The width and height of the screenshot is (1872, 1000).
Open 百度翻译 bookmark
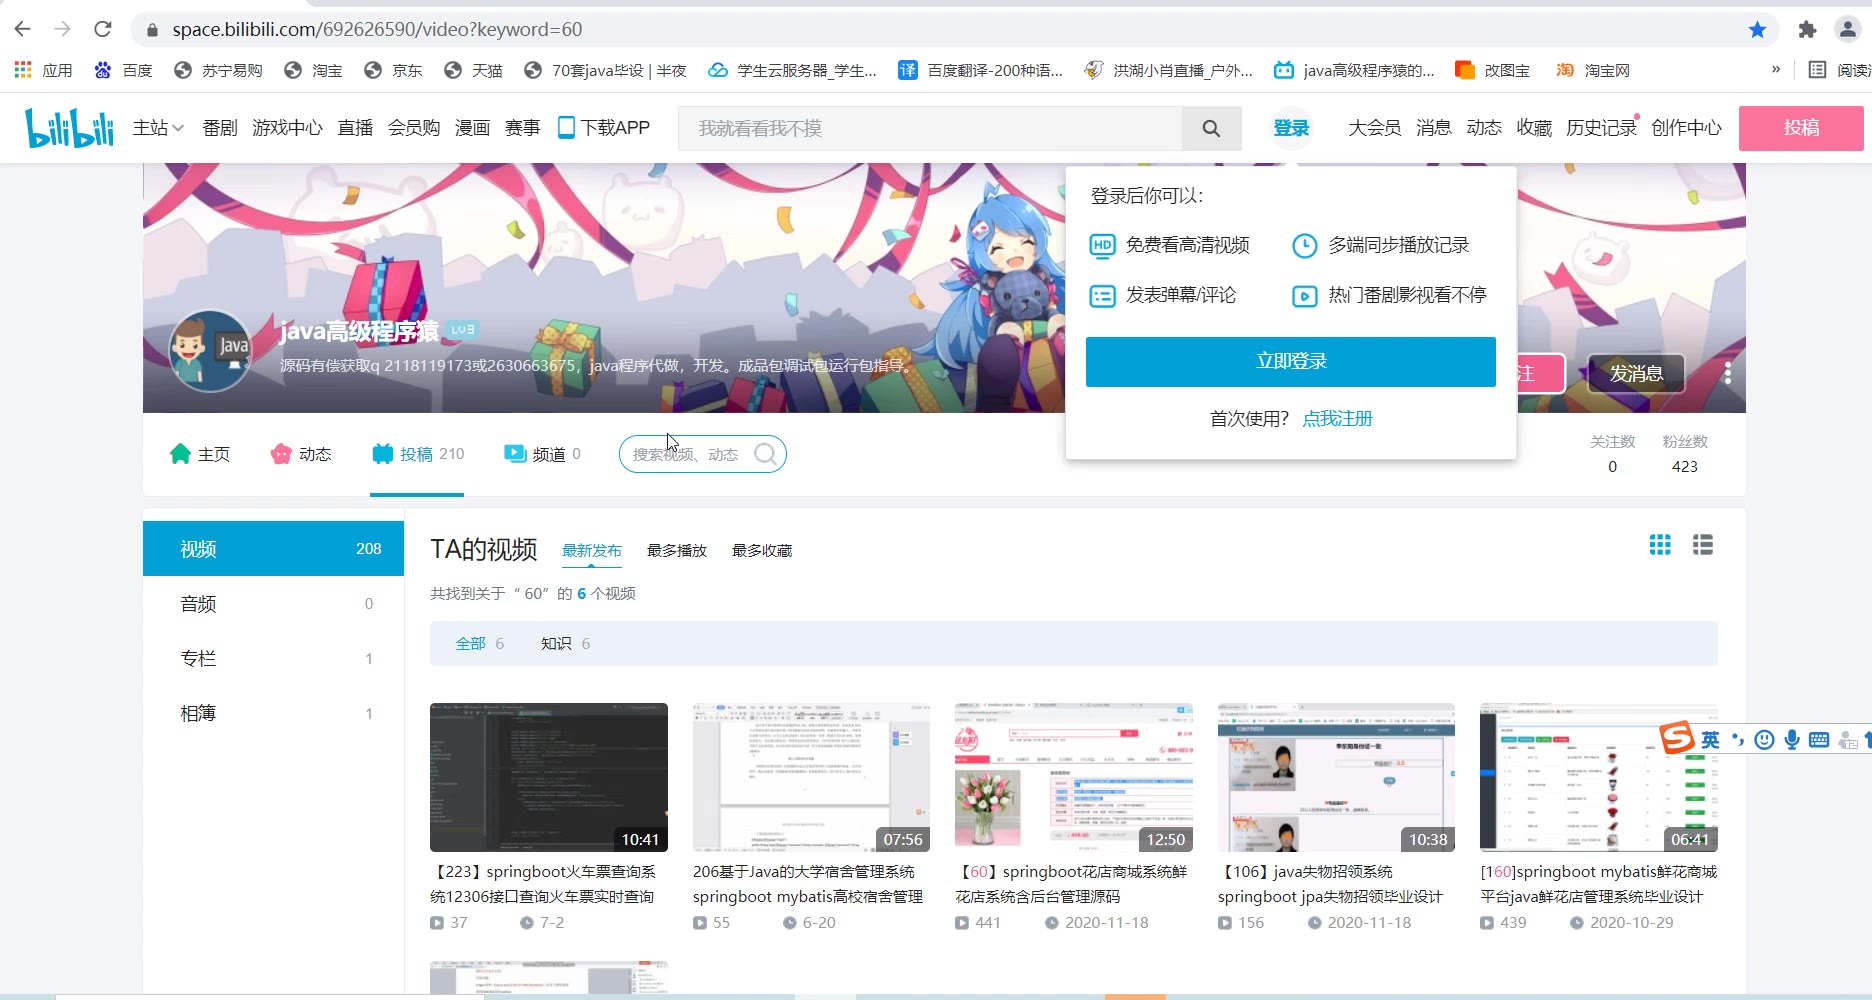980,70
